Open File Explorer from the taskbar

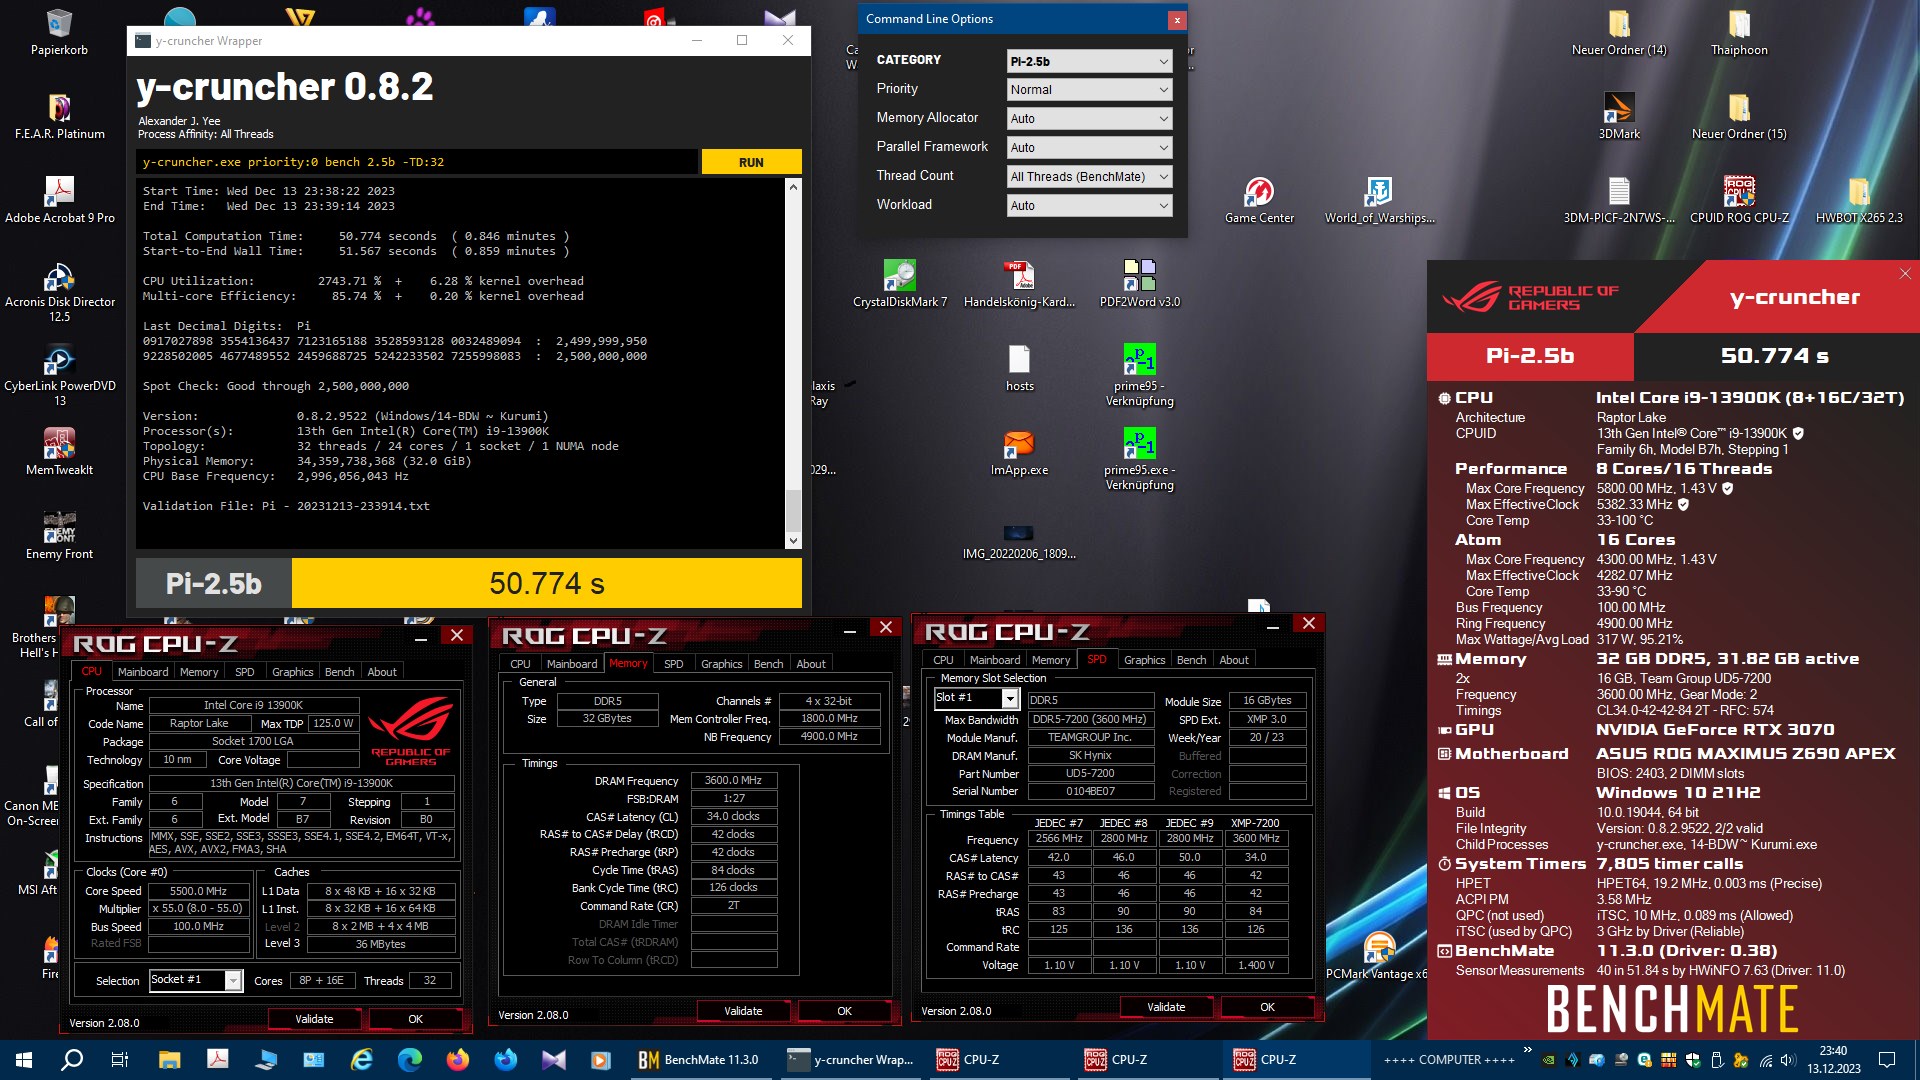(x=169, y=1060)
